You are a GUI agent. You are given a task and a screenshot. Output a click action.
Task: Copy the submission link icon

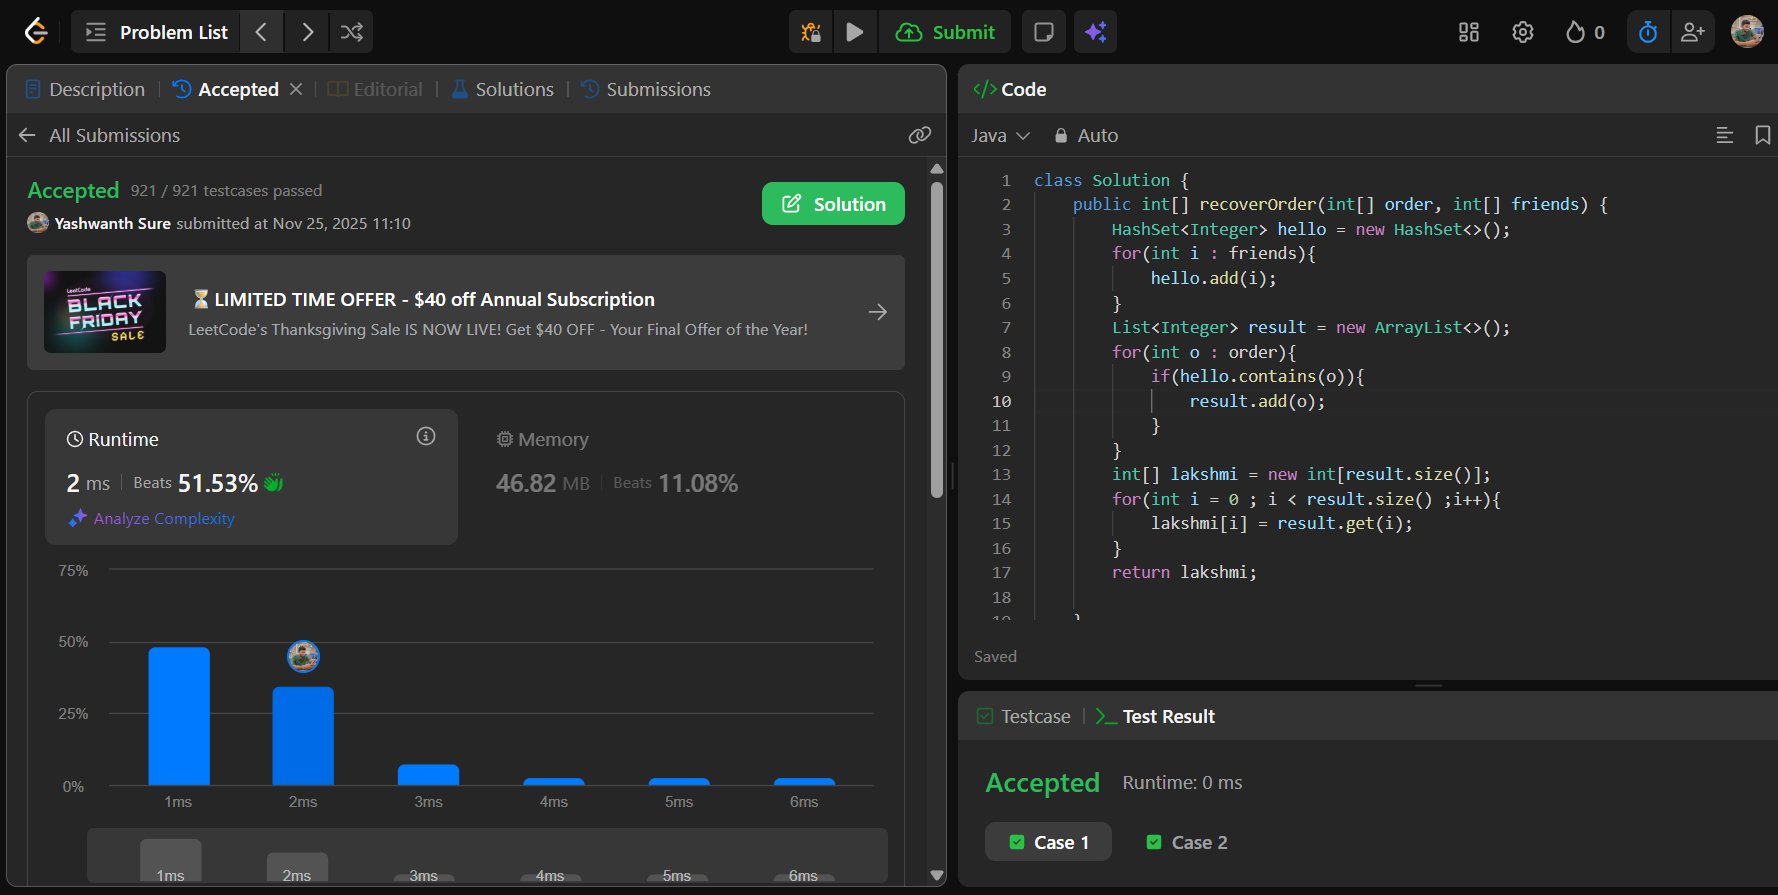[x=919, y=135]
